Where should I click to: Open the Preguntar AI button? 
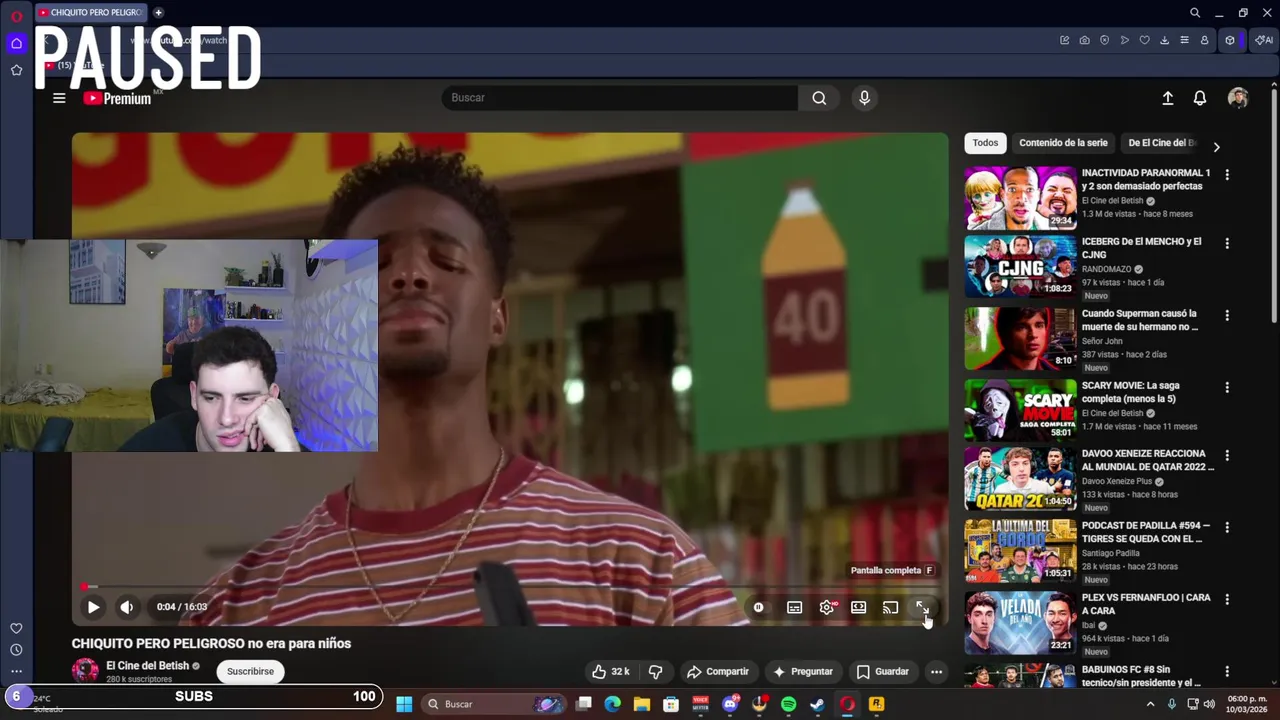point(803,672)
